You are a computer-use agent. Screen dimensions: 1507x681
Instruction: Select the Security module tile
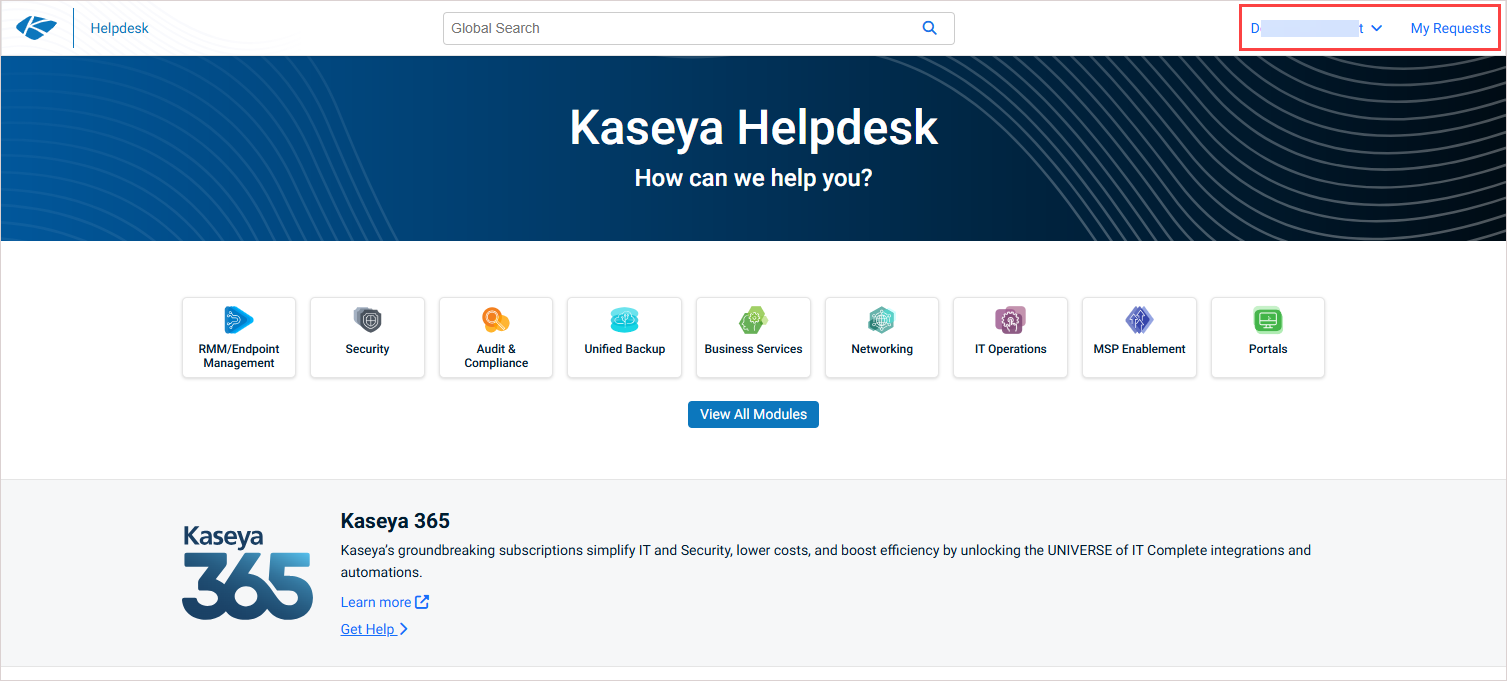point(367,337)
